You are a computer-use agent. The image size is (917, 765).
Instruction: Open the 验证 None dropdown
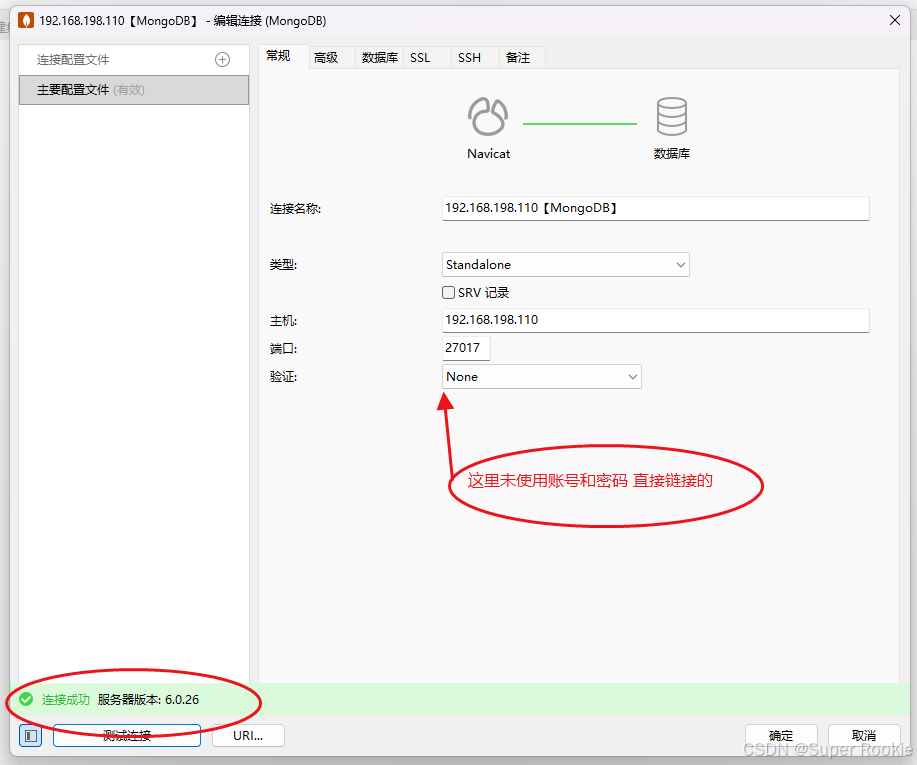[542, 377]
